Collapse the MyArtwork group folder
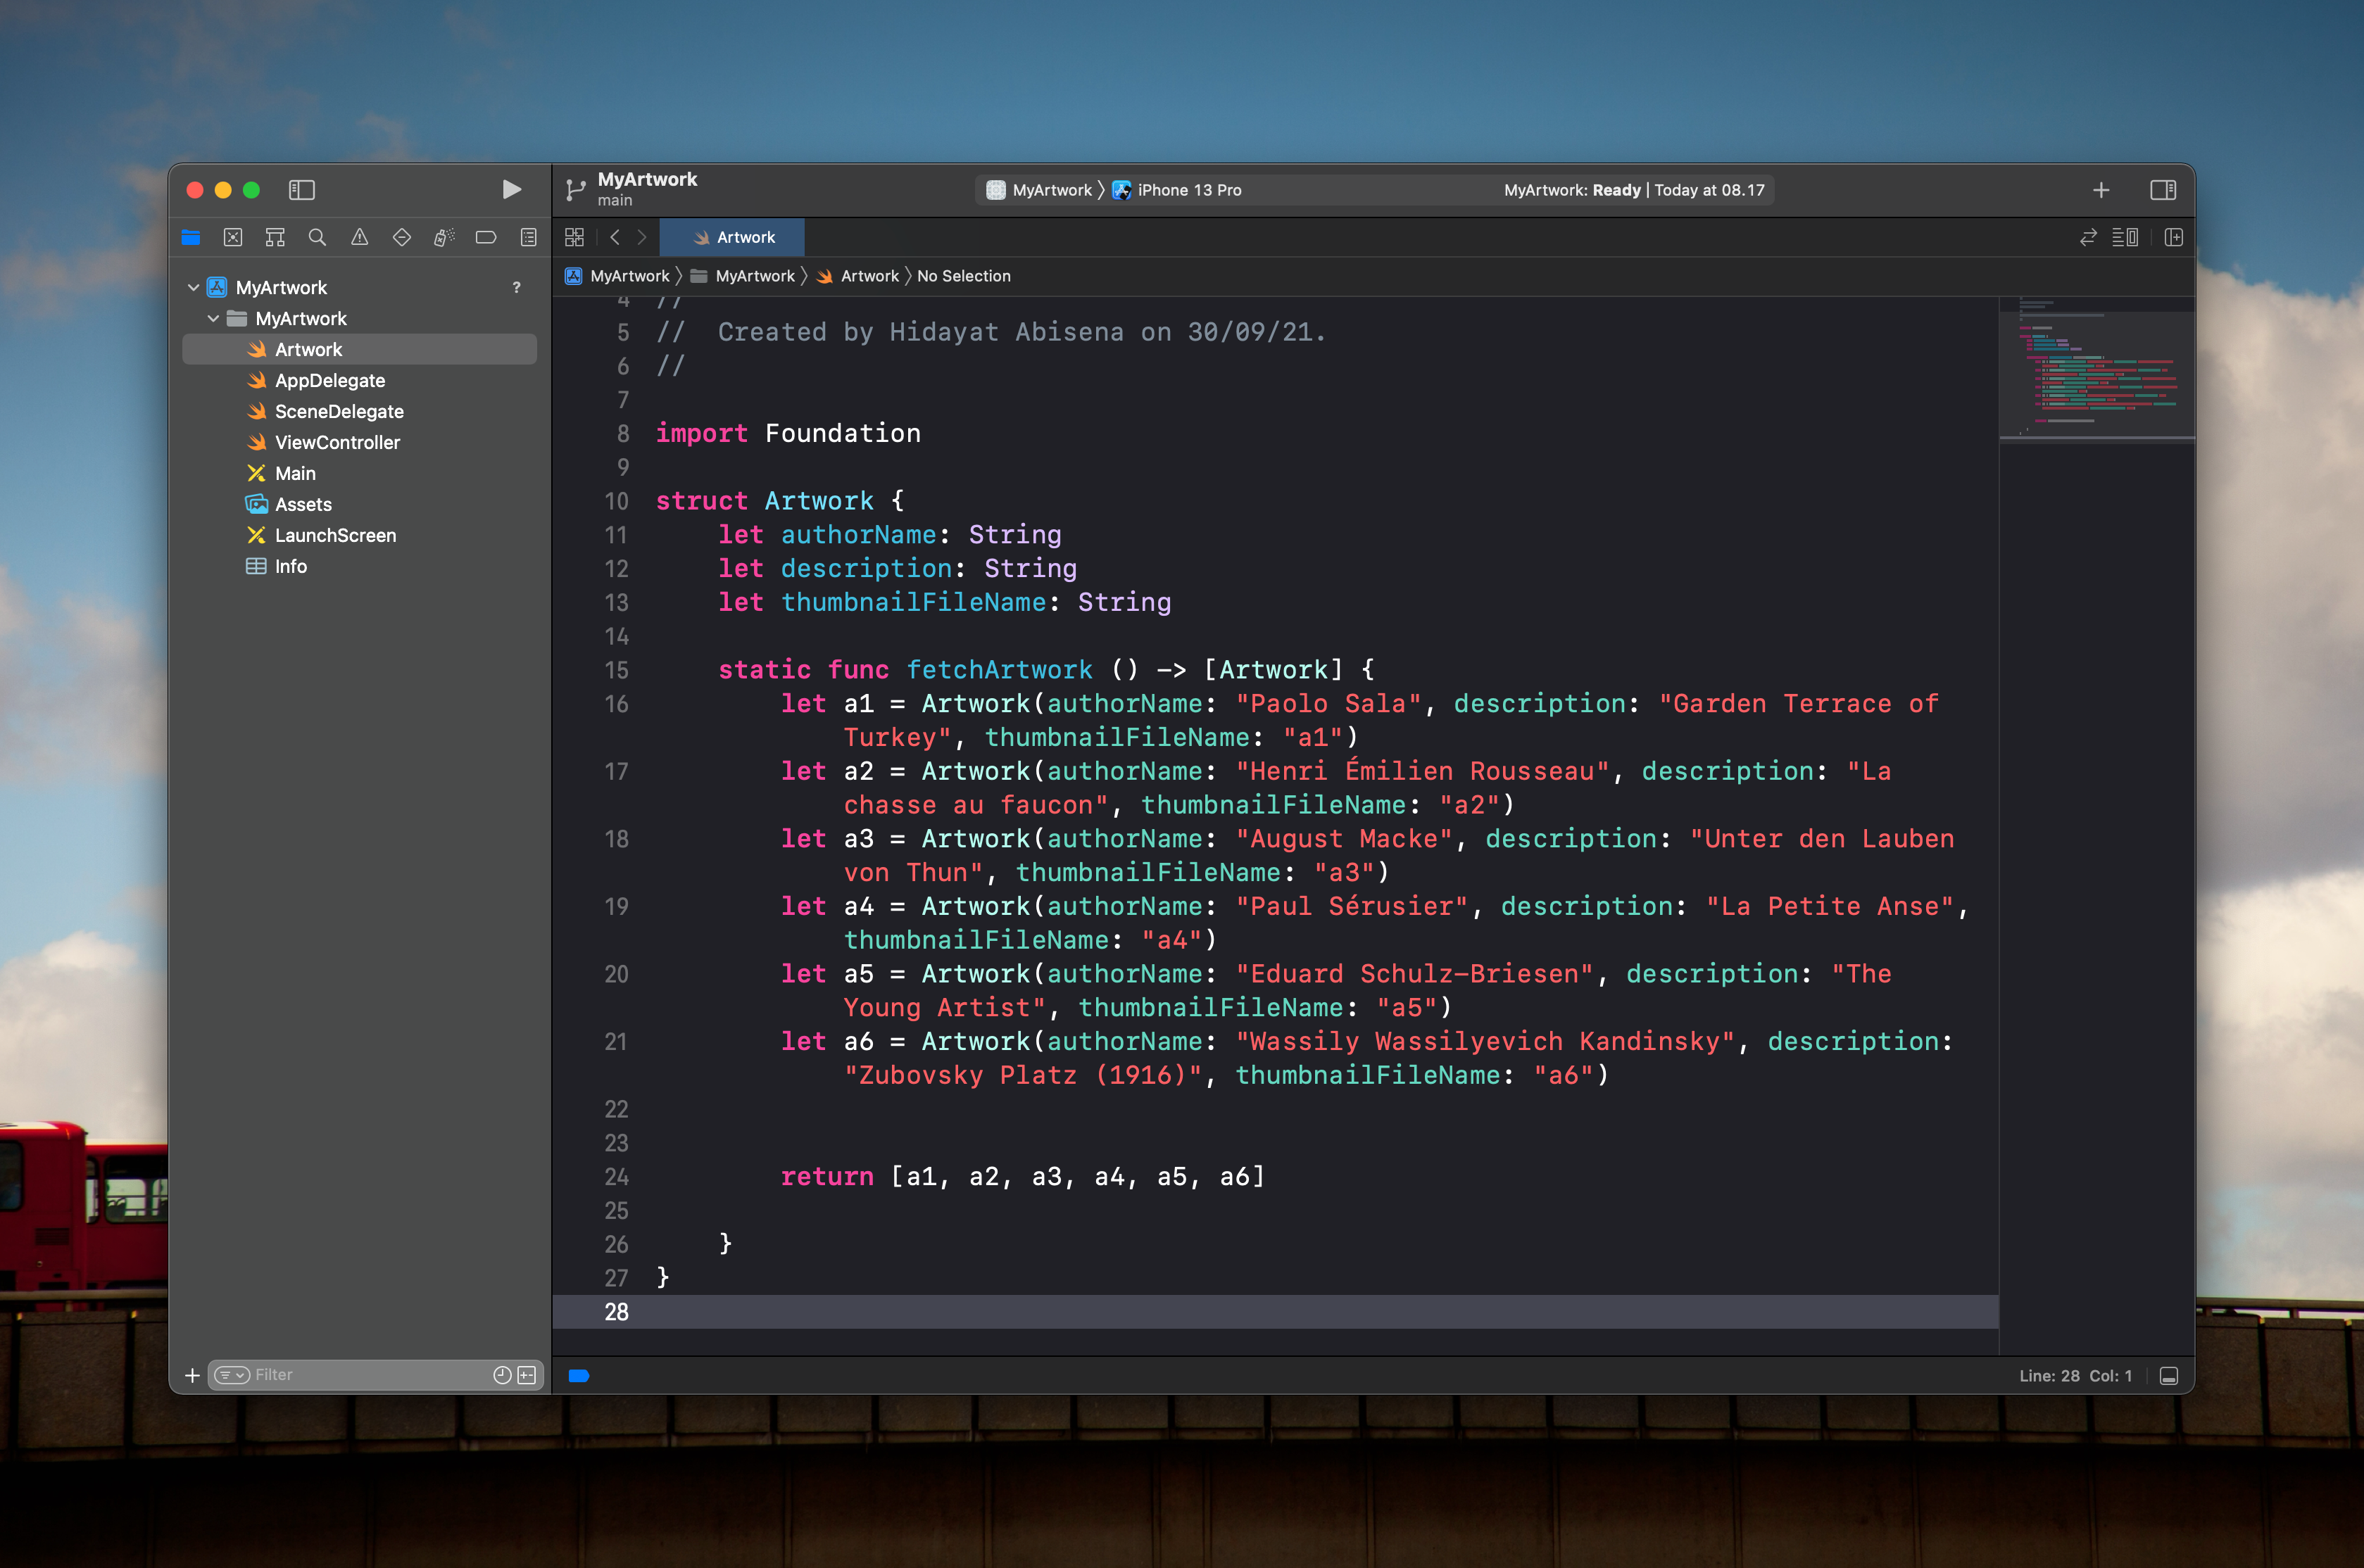The height and width of the screenshot is (1568, 2364). coord(213,318)
